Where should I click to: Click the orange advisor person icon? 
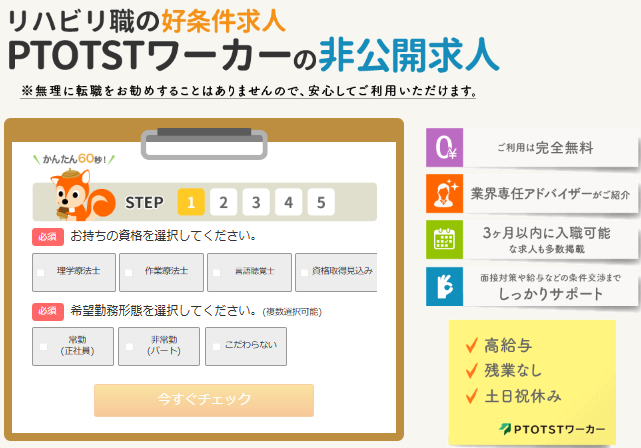click(x=444, y=194)
